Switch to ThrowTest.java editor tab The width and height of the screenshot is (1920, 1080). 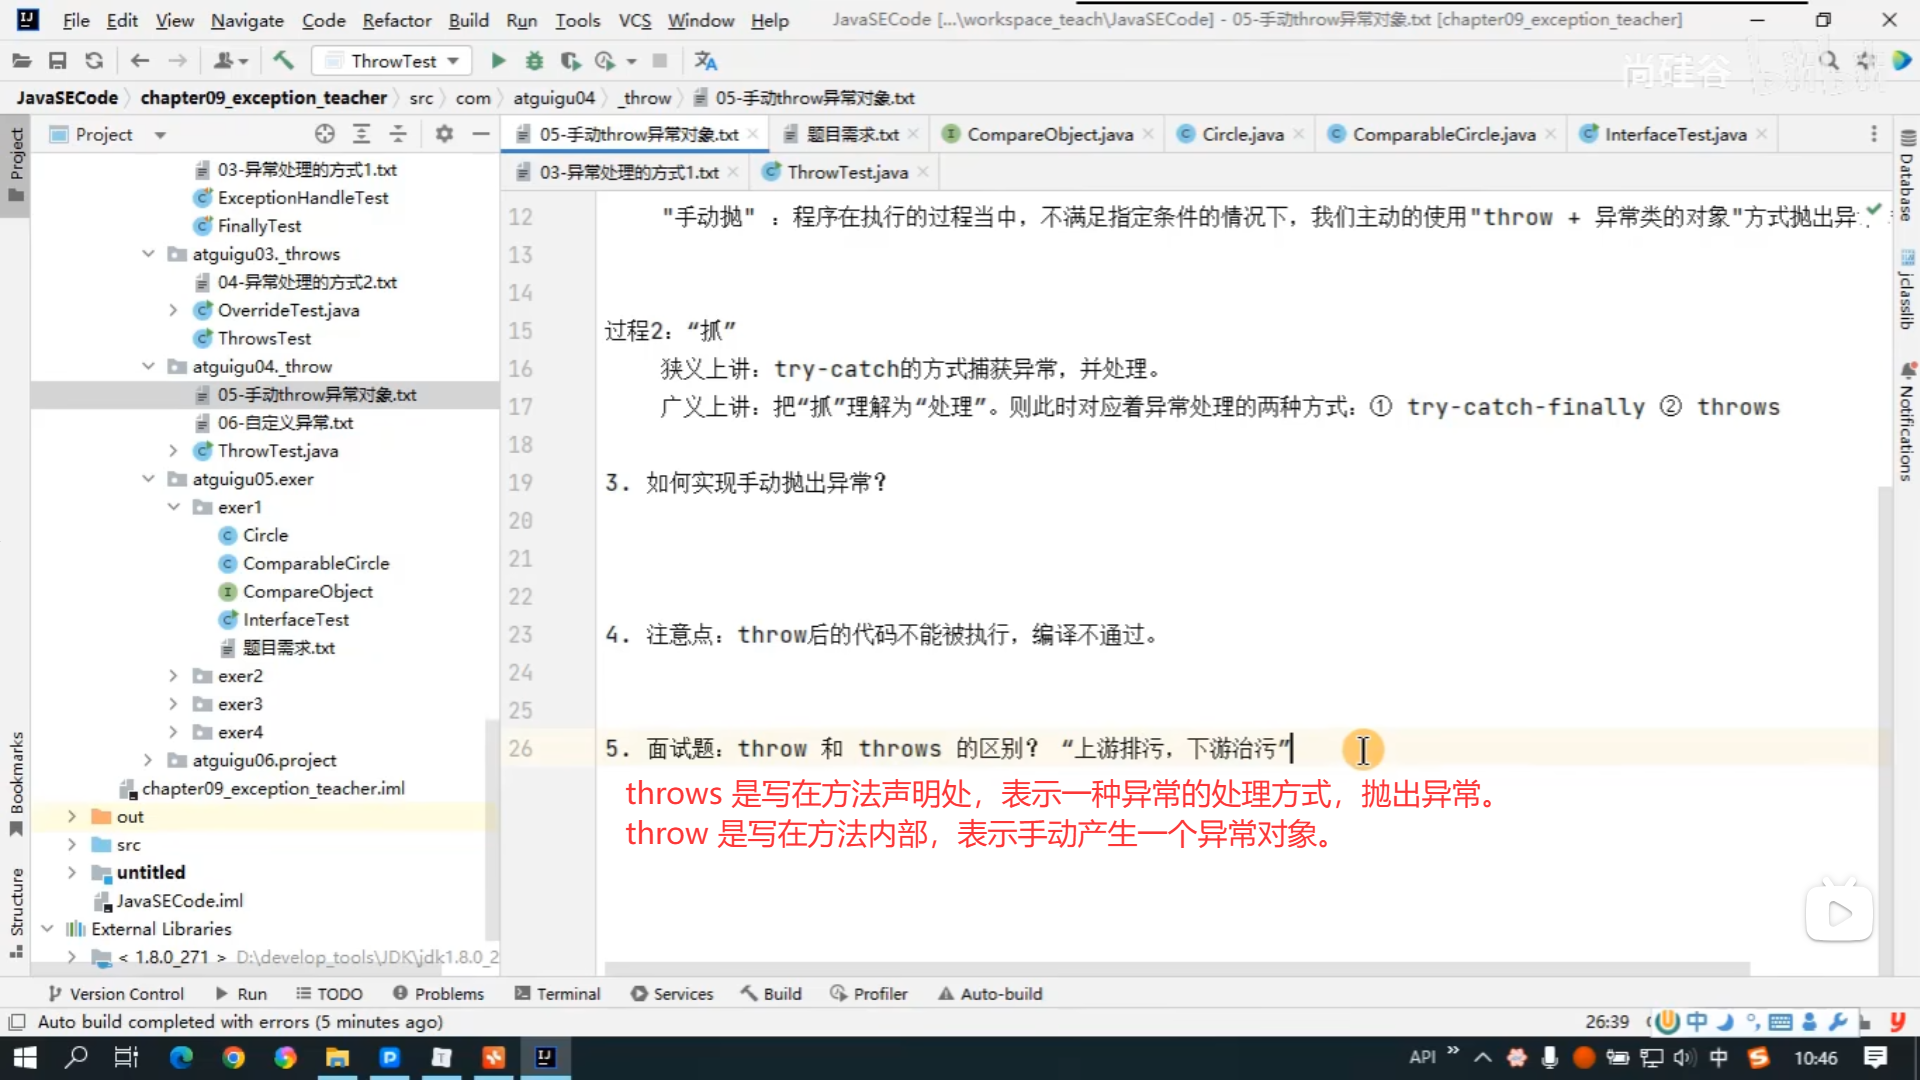coord(846,172)
